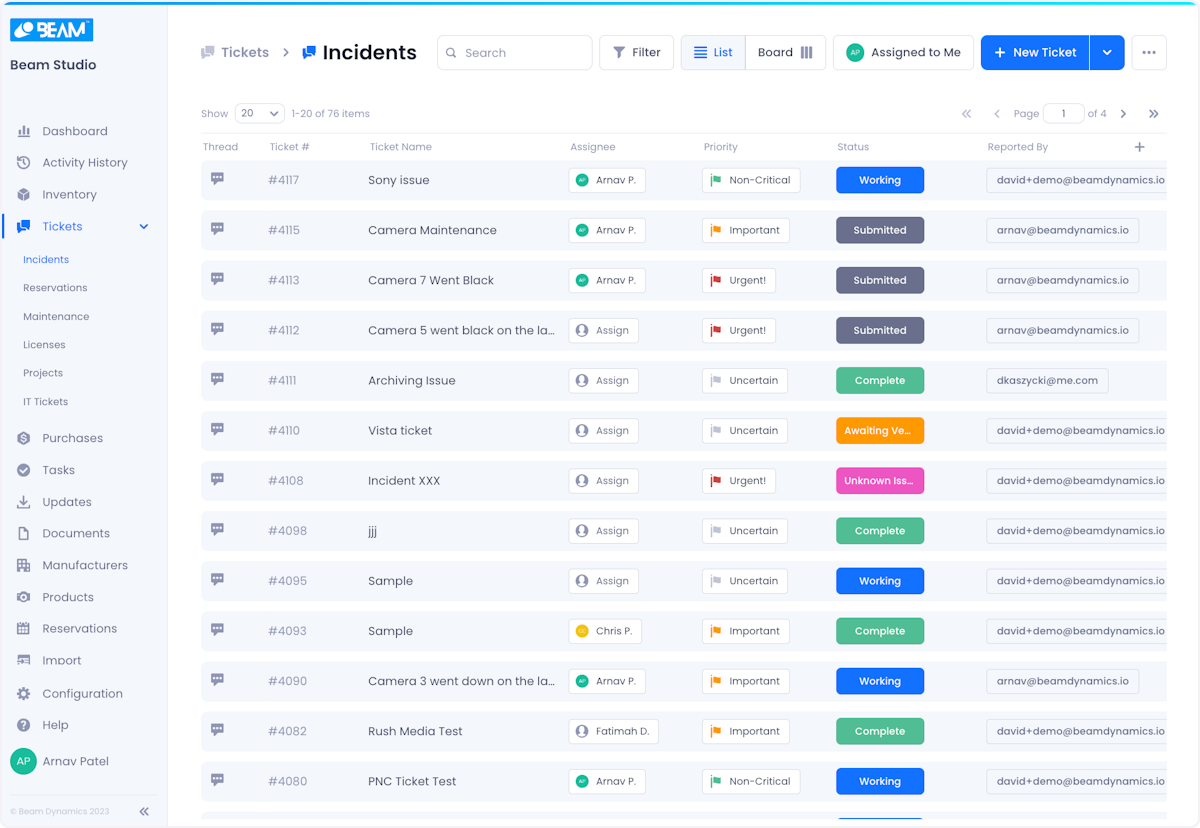Open thread icon for Incident XXX
The image size is (1200, 828).
point(217,479)
